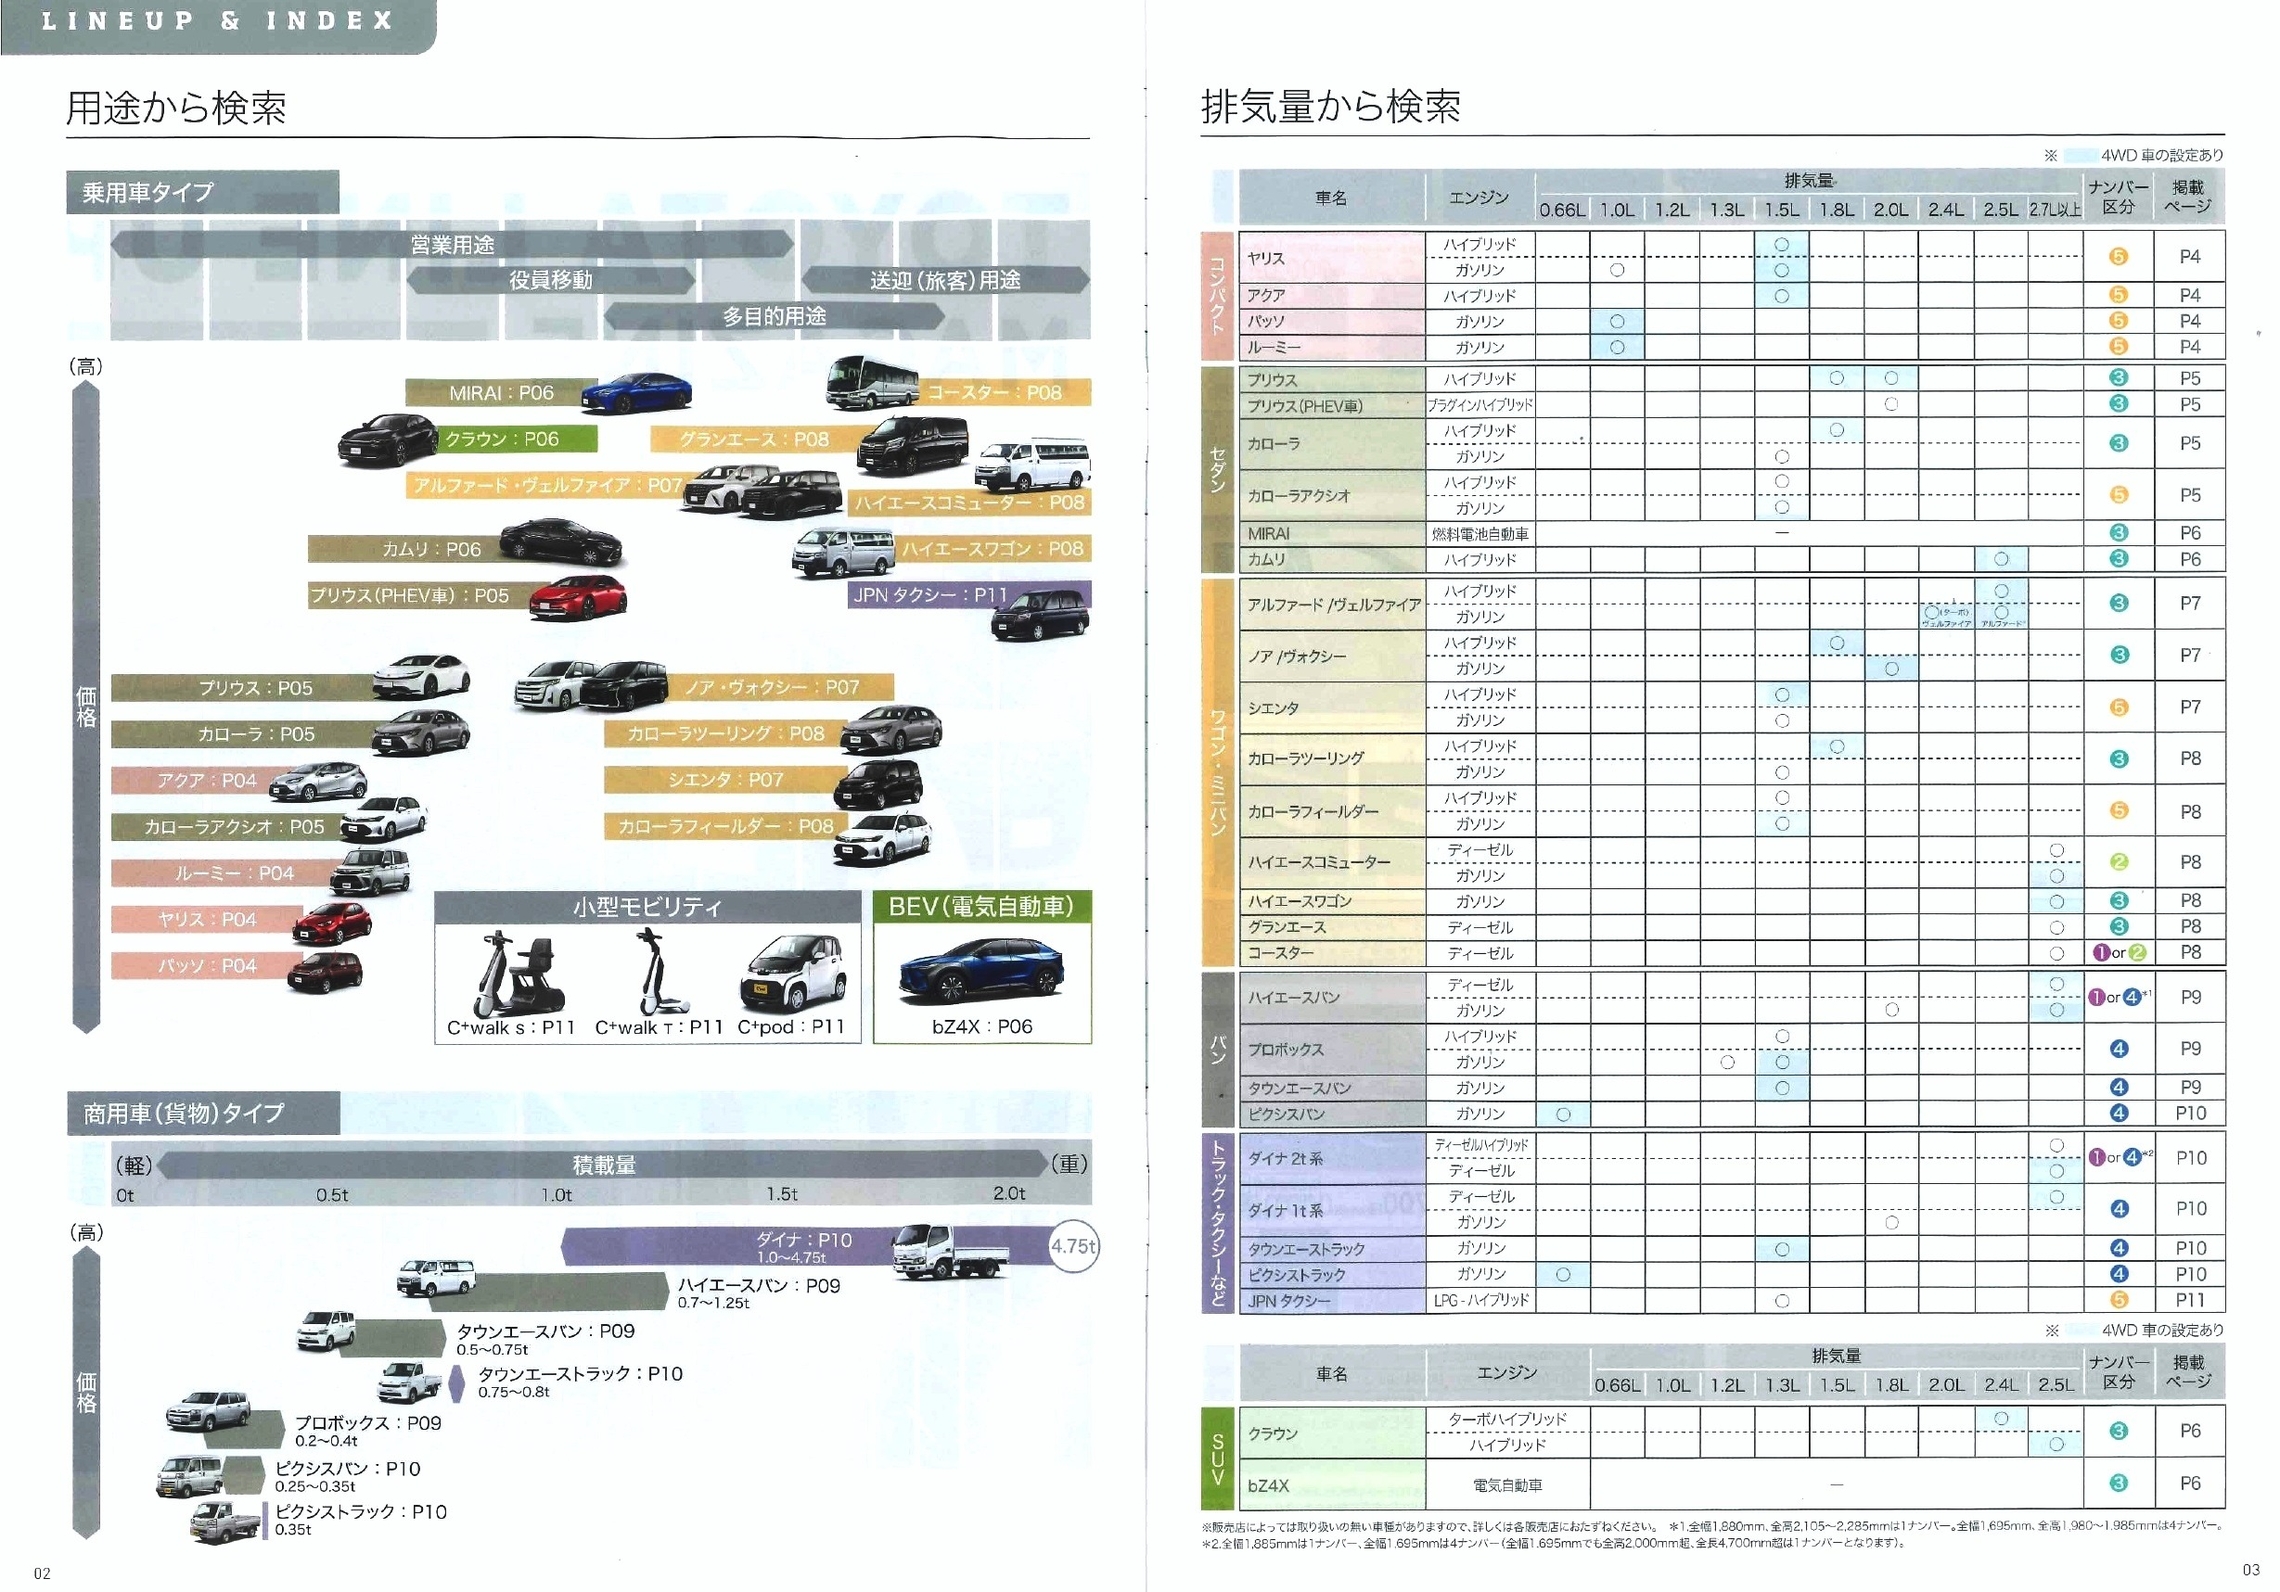
Task: Click the ハイエースワゴン : P08 label
Action: [992, 549]
